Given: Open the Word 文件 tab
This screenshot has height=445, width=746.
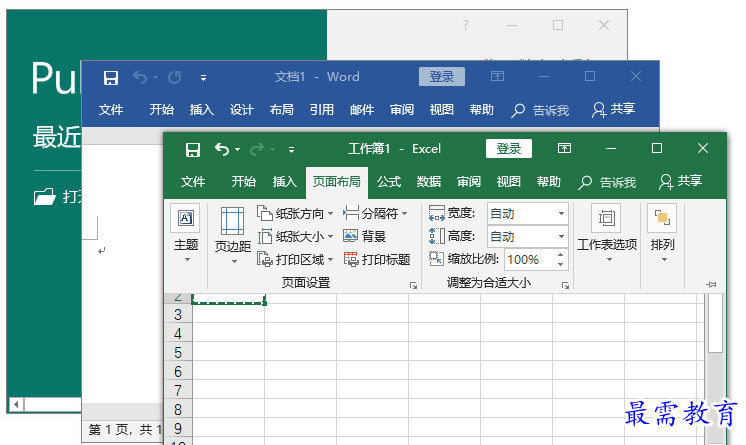Looking at the screenshot, I should tap(111, 110).
